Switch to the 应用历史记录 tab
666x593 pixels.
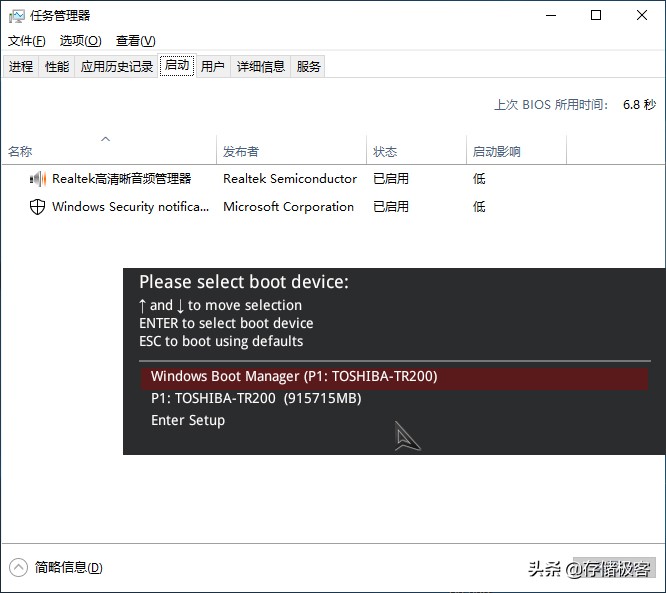click(116, 66)
